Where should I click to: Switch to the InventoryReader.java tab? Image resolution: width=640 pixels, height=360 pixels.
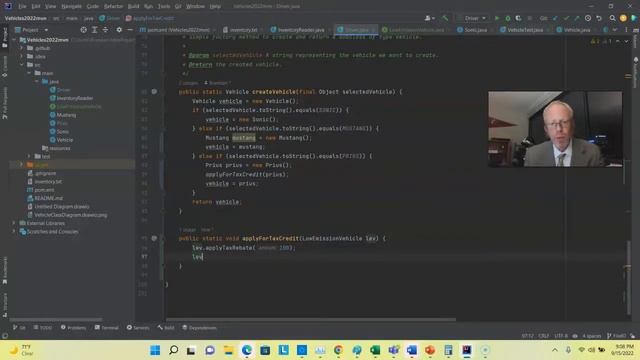tap(298, 30)
